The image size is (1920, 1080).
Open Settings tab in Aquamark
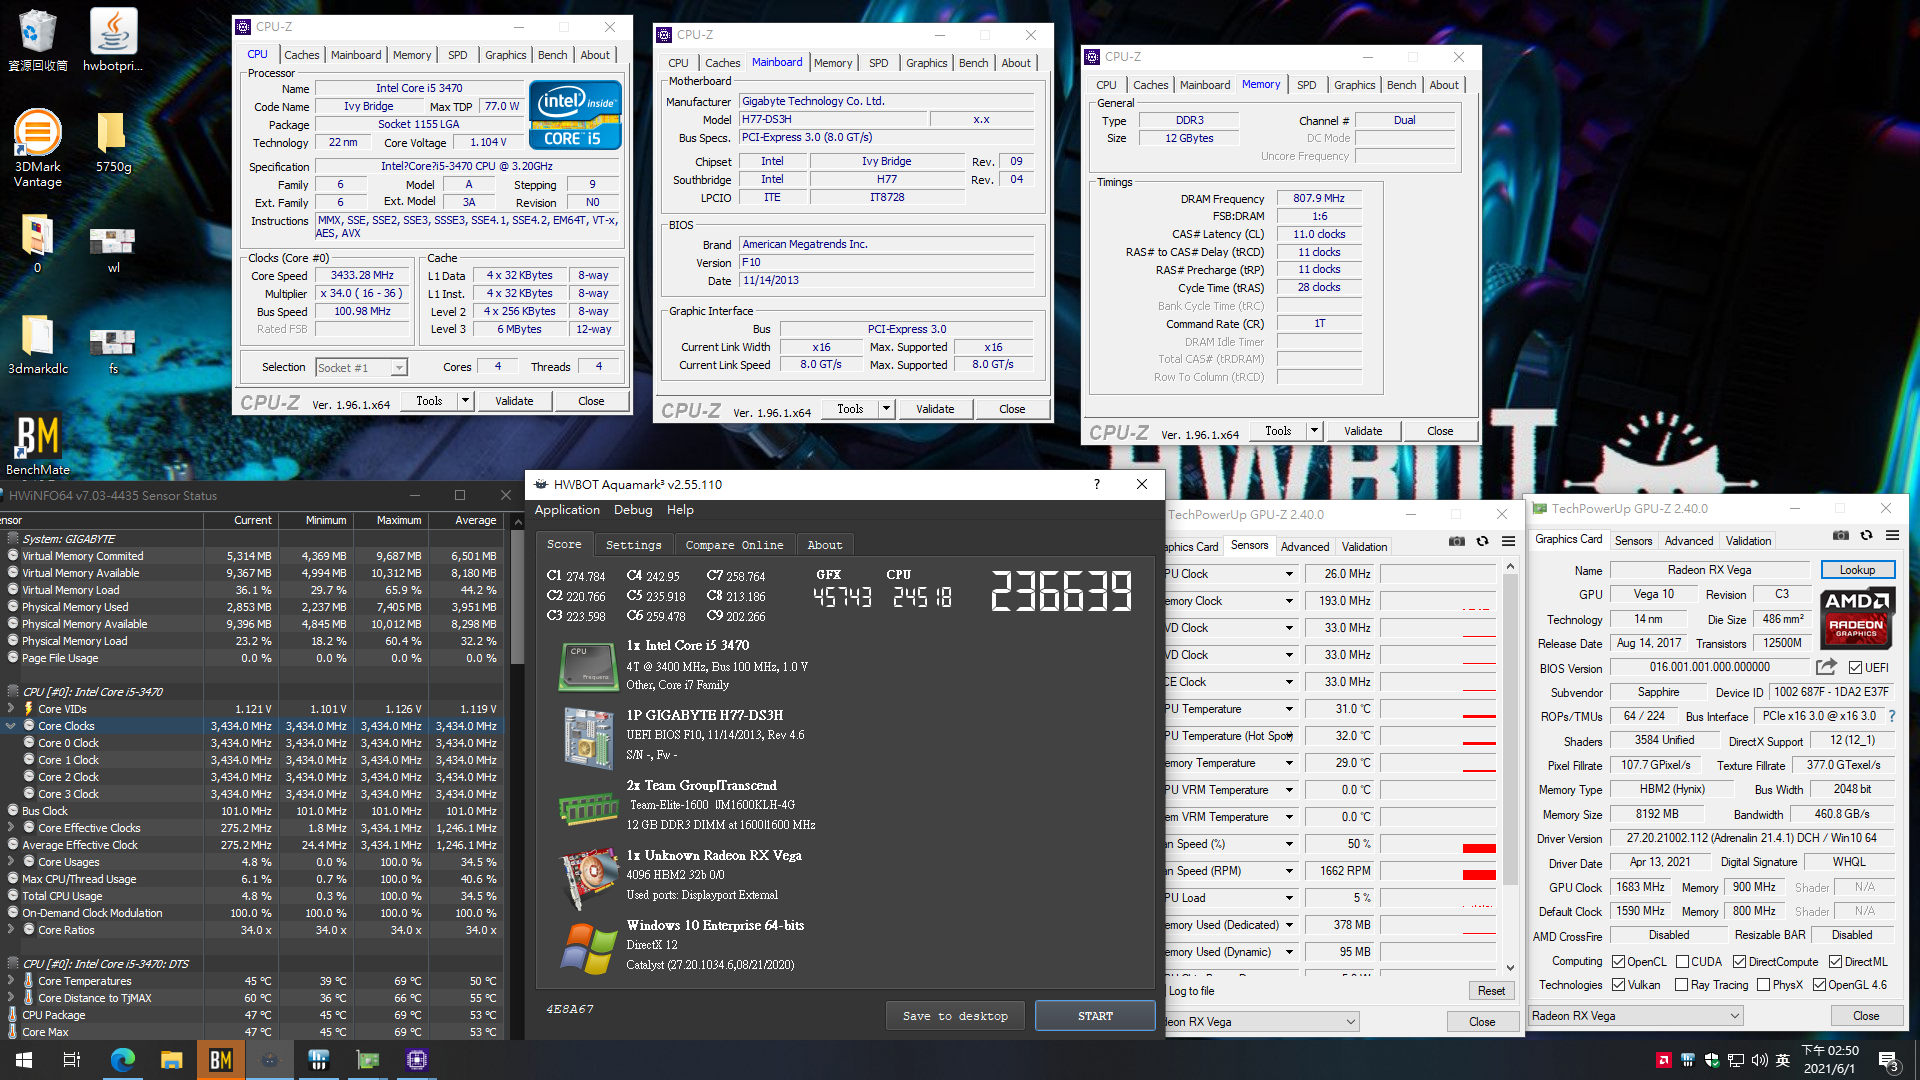pos(633,545)
